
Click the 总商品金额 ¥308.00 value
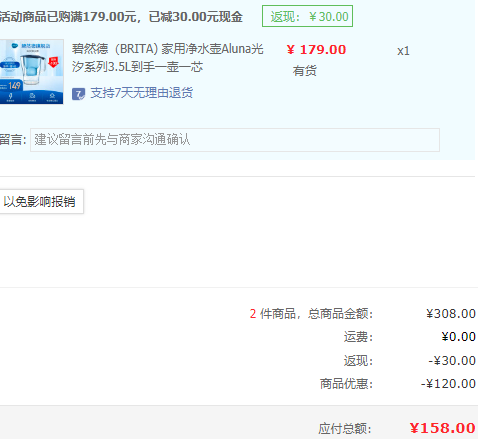451,314
